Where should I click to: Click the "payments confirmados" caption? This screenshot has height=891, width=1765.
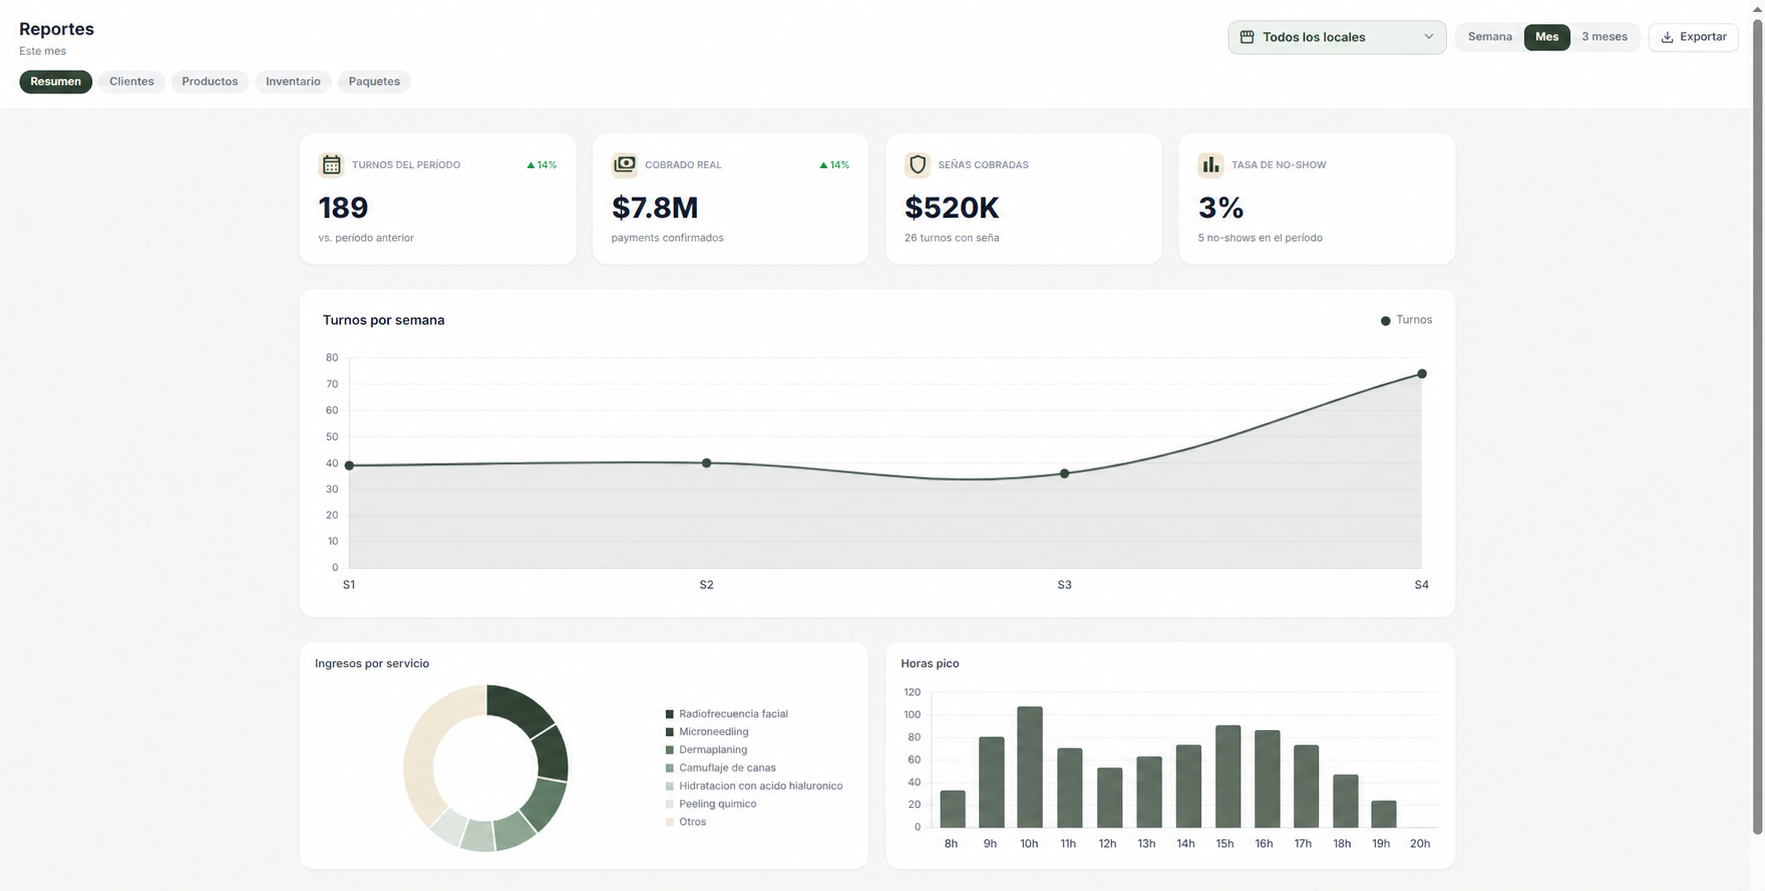668,238
